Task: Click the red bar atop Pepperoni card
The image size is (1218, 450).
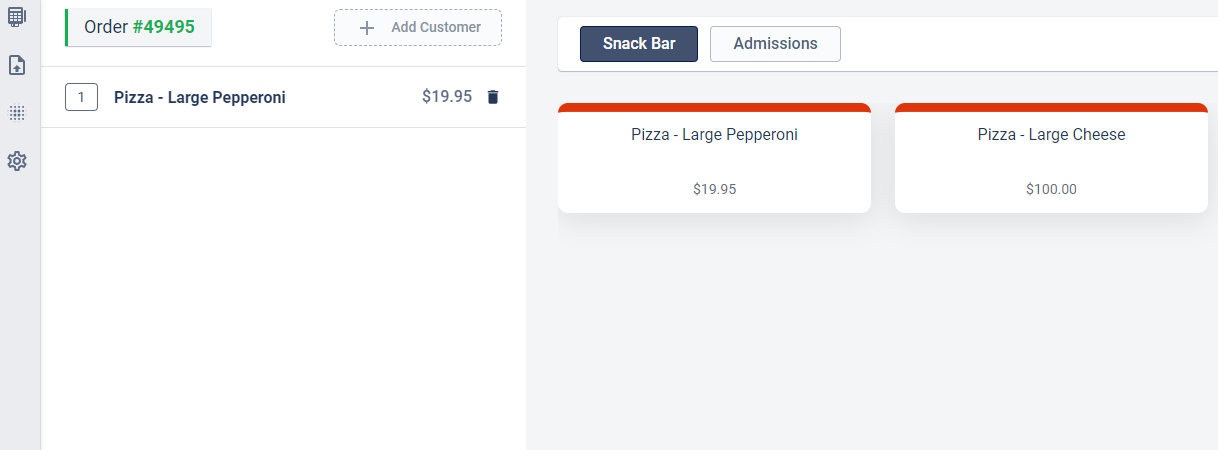Action: coord(714,107)
